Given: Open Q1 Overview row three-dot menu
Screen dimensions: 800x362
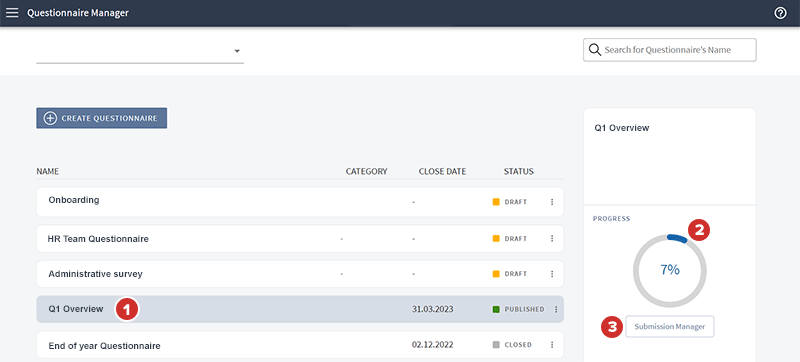Looking at the screenshot, I should point(556,309).
